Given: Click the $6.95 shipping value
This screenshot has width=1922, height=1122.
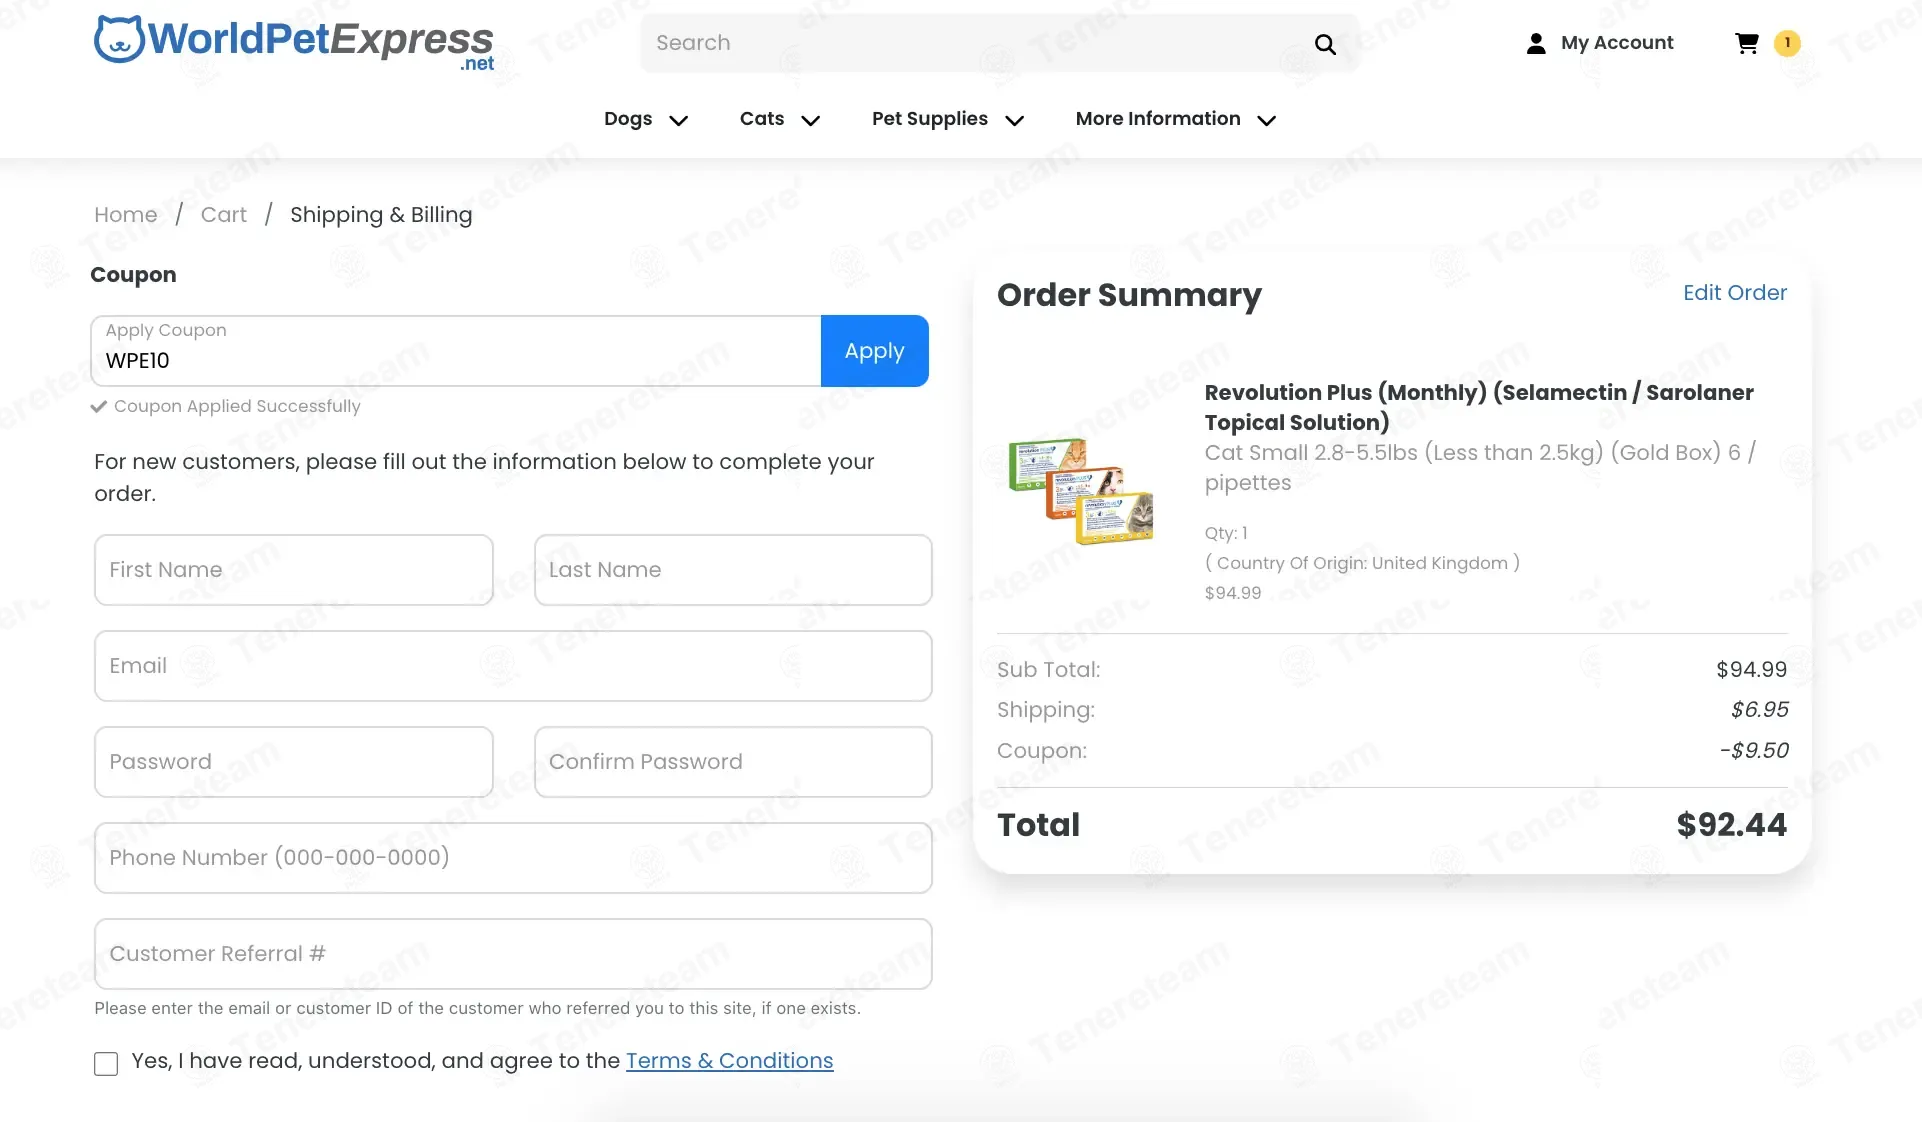Looking at the screenshot, I should (x=1759, y=710).
